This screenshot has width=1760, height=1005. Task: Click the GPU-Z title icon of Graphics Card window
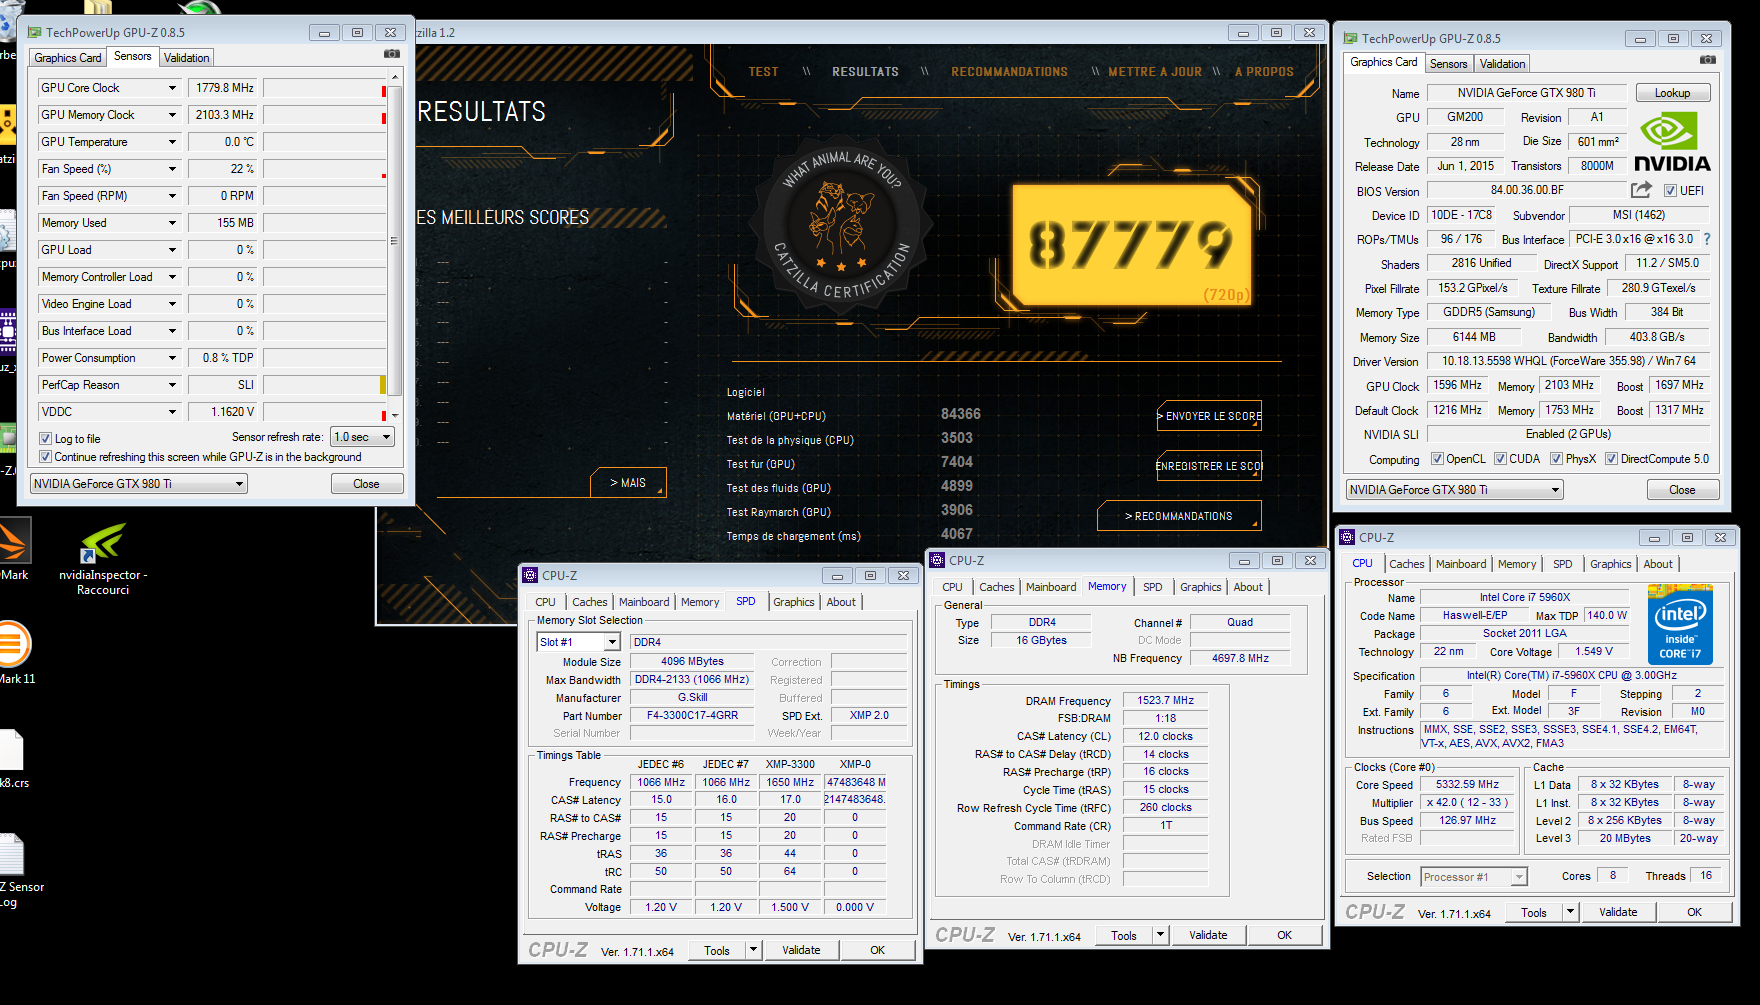pyautogui.click(x=1351, y=39)
